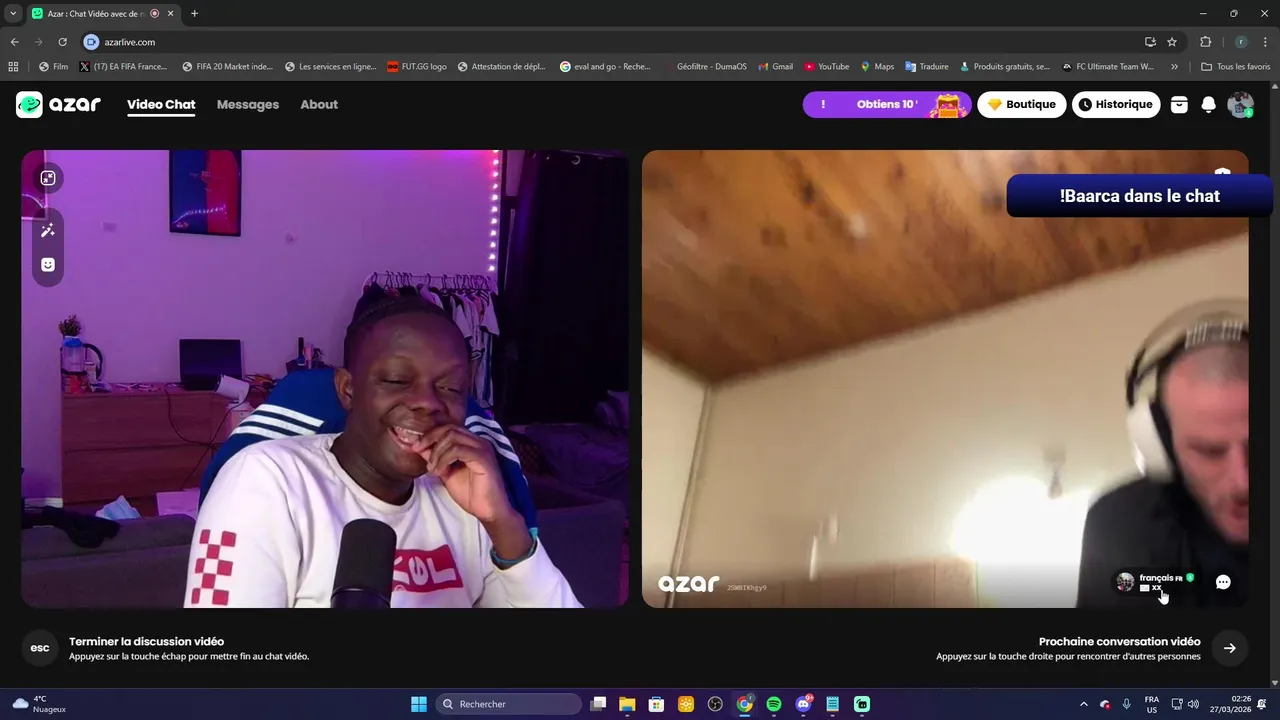The width and height of the screenshot is (1280, 720).
Task: Click the Obtiens 10' promo banner
Action: pos(886,104)
